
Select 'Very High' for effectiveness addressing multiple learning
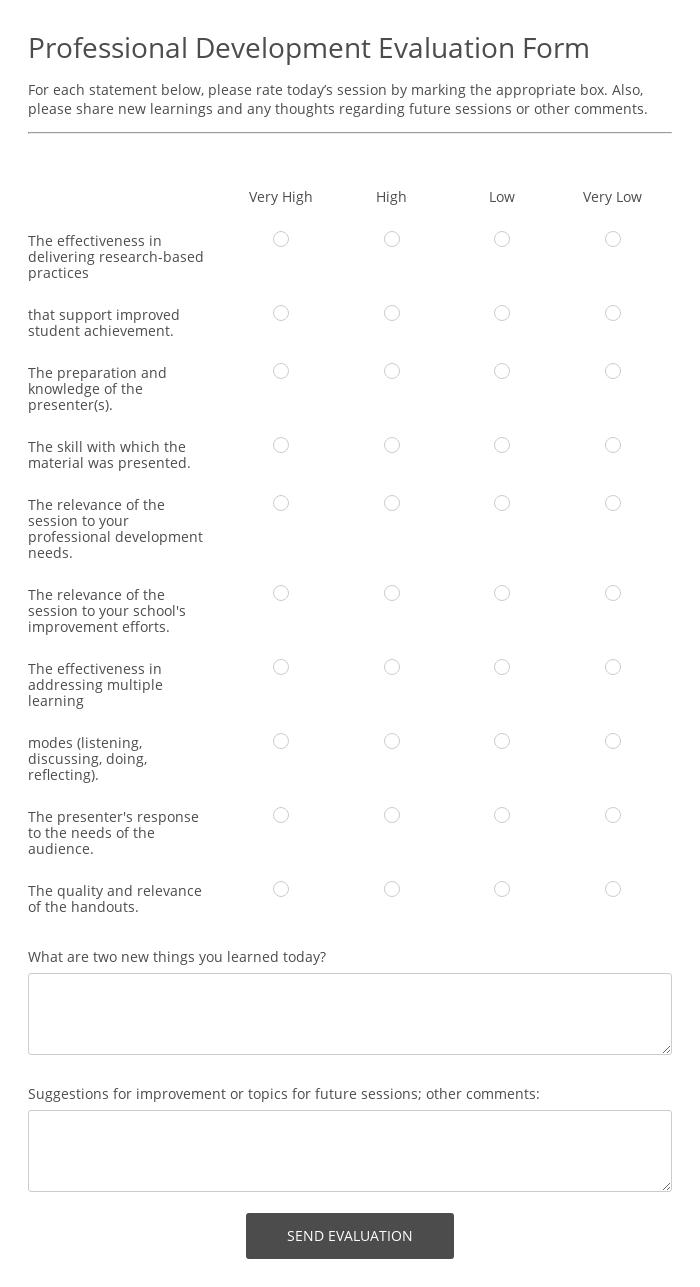click(x=281, y=667)
